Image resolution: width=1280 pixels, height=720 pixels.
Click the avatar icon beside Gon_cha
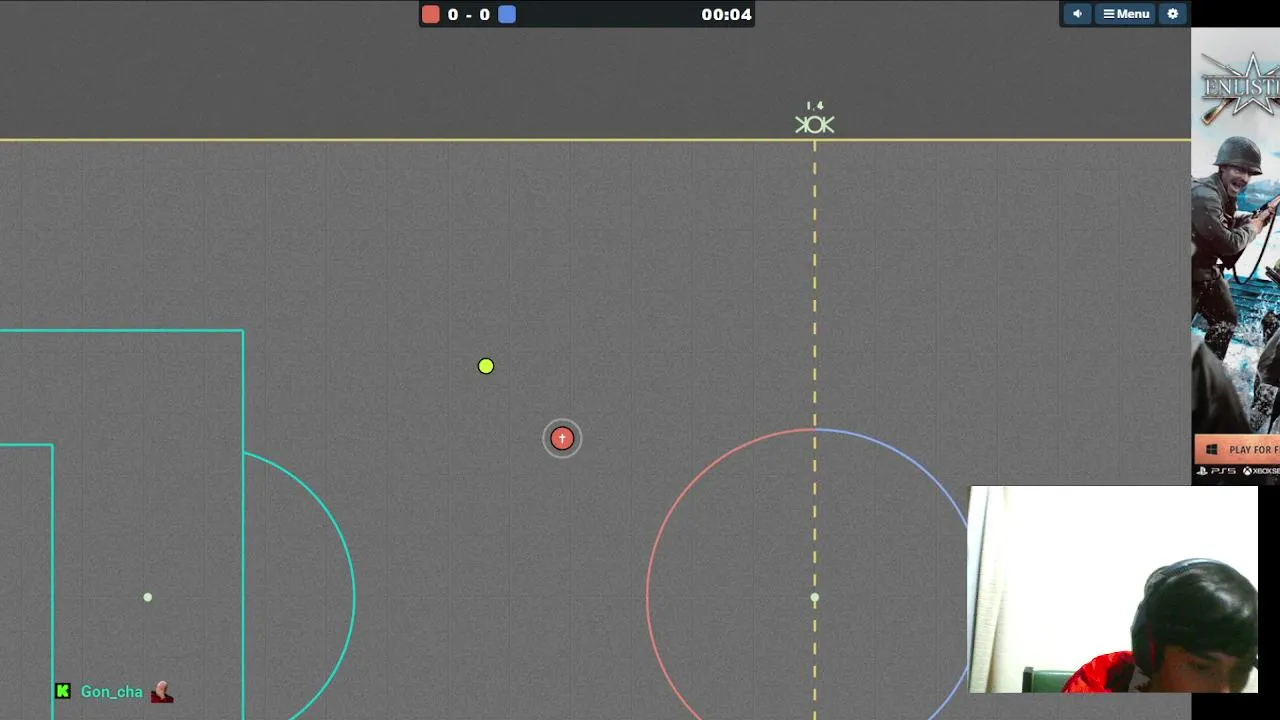click(162, 691)
